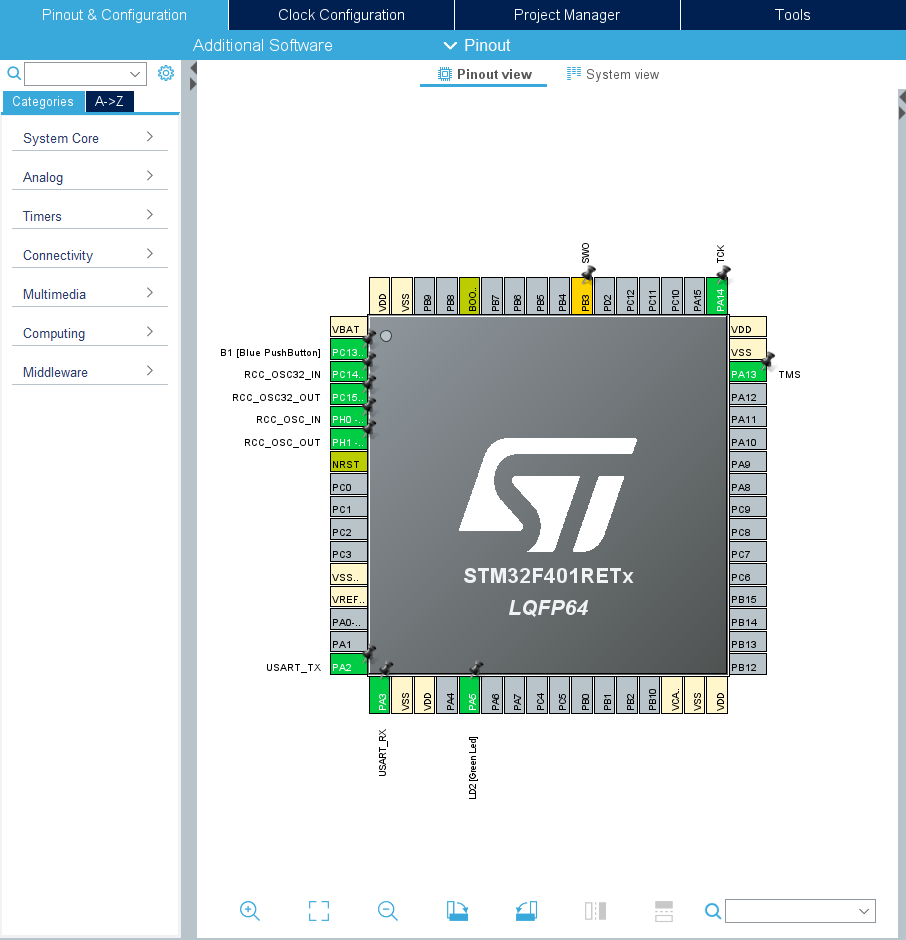Open the Pinout dropdown menu

476,45
